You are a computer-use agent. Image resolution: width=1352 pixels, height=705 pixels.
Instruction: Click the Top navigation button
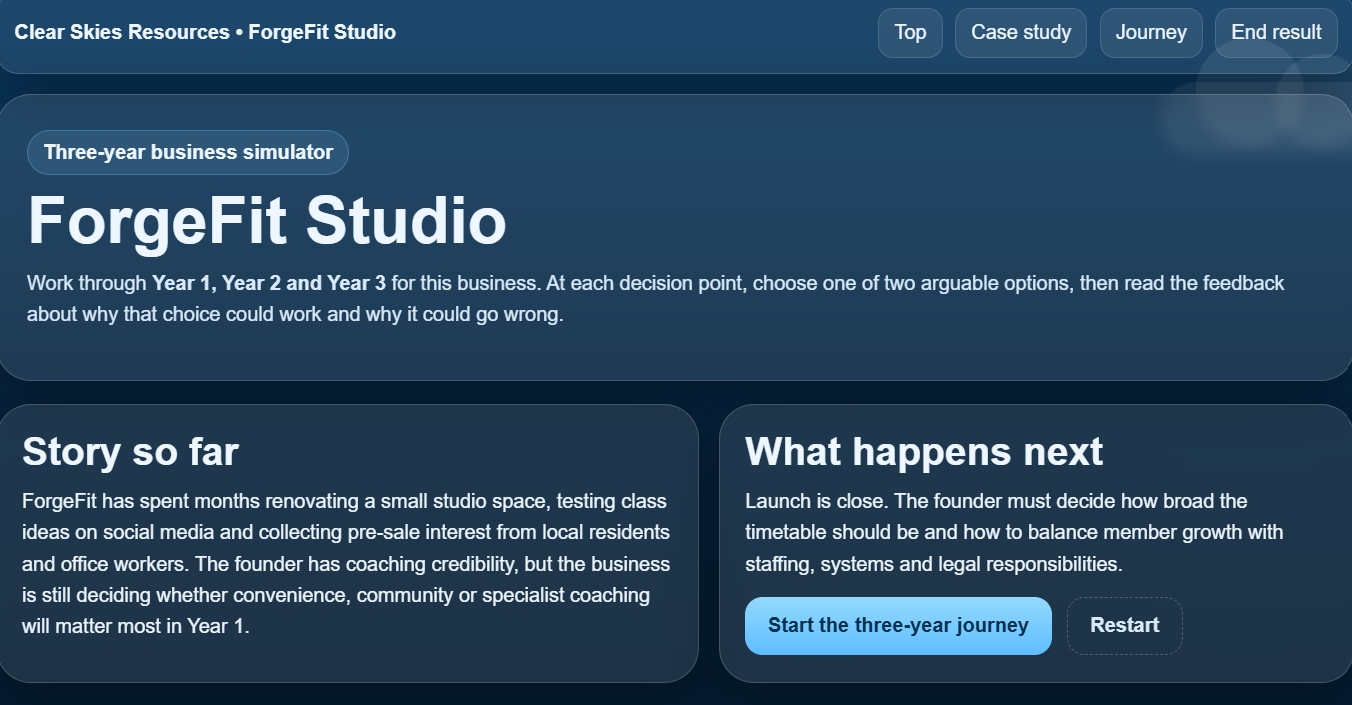(x=909, y=32)
